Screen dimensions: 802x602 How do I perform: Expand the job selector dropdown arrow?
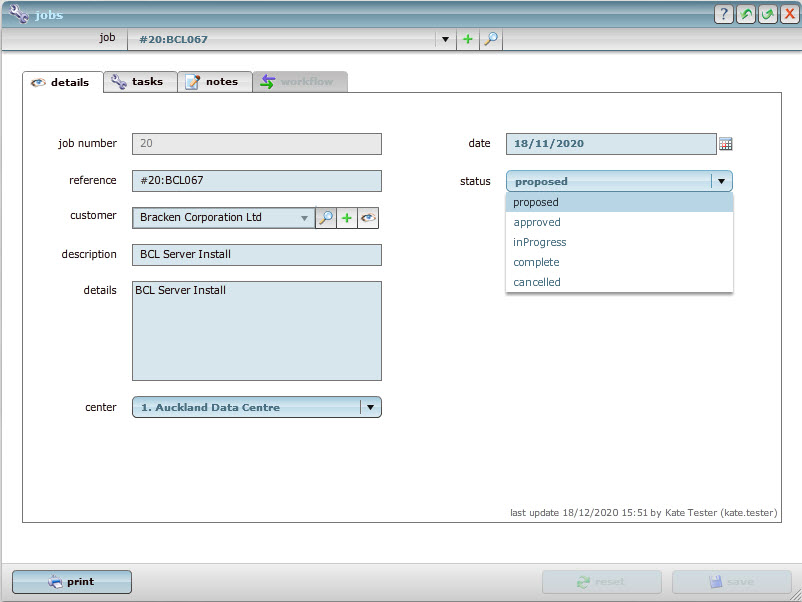(x=445, y=40)
